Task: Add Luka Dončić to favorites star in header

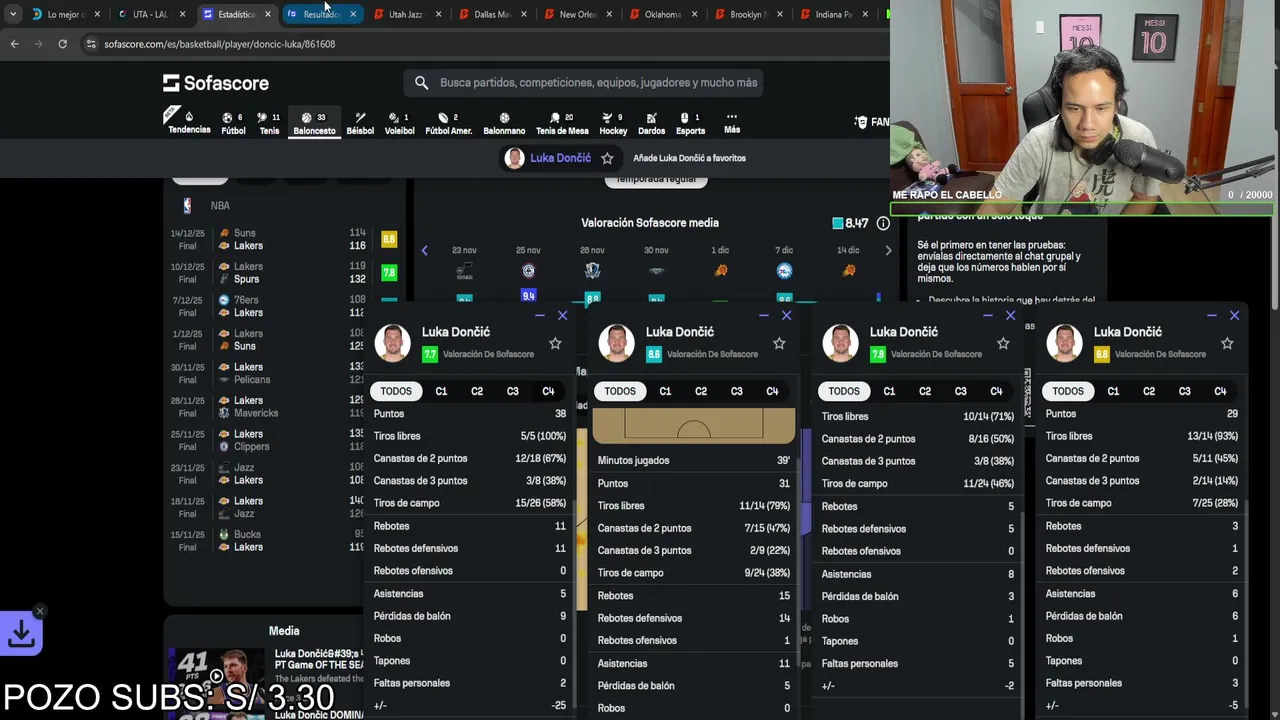Action: click(607, 158)
